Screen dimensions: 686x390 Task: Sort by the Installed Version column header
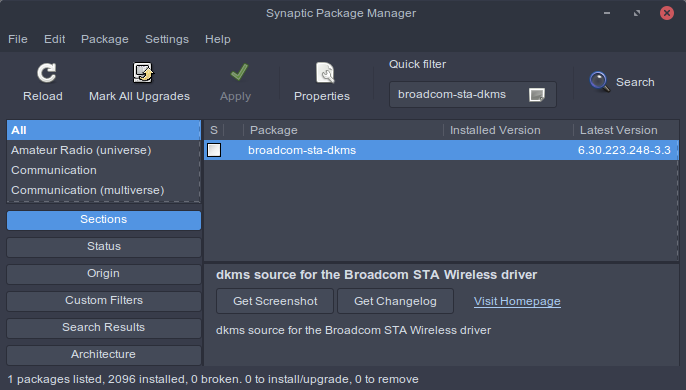(x=508, y=130)
